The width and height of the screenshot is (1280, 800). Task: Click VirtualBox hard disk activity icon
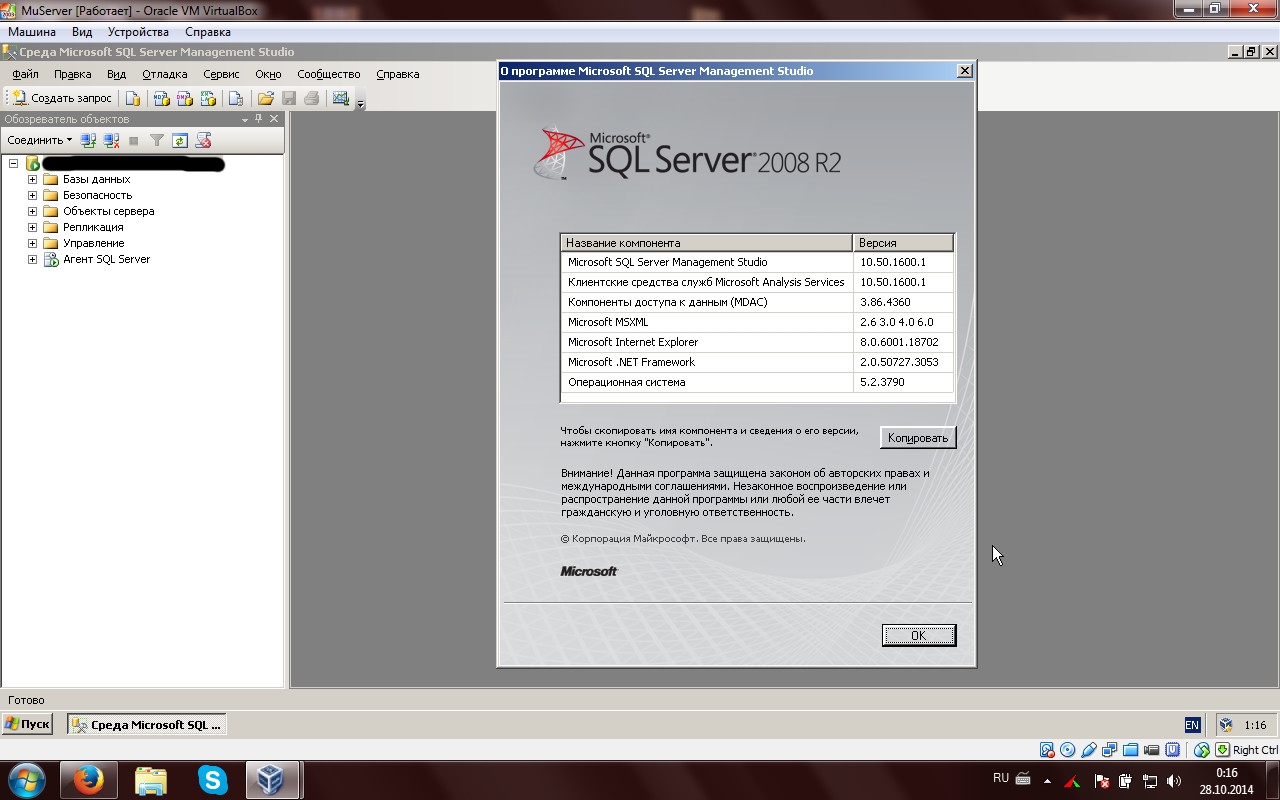(1047, 750)
